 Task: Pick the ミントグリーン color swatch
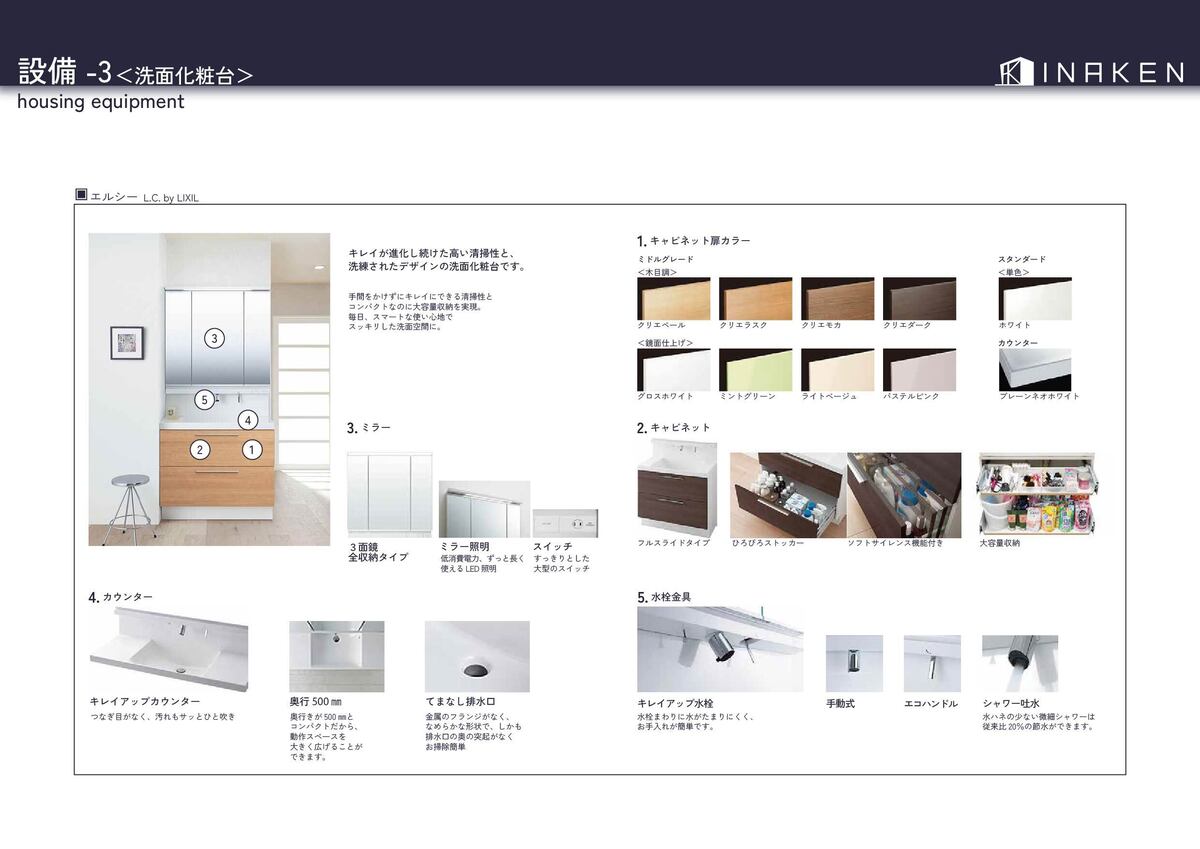[x=755, y=370]
